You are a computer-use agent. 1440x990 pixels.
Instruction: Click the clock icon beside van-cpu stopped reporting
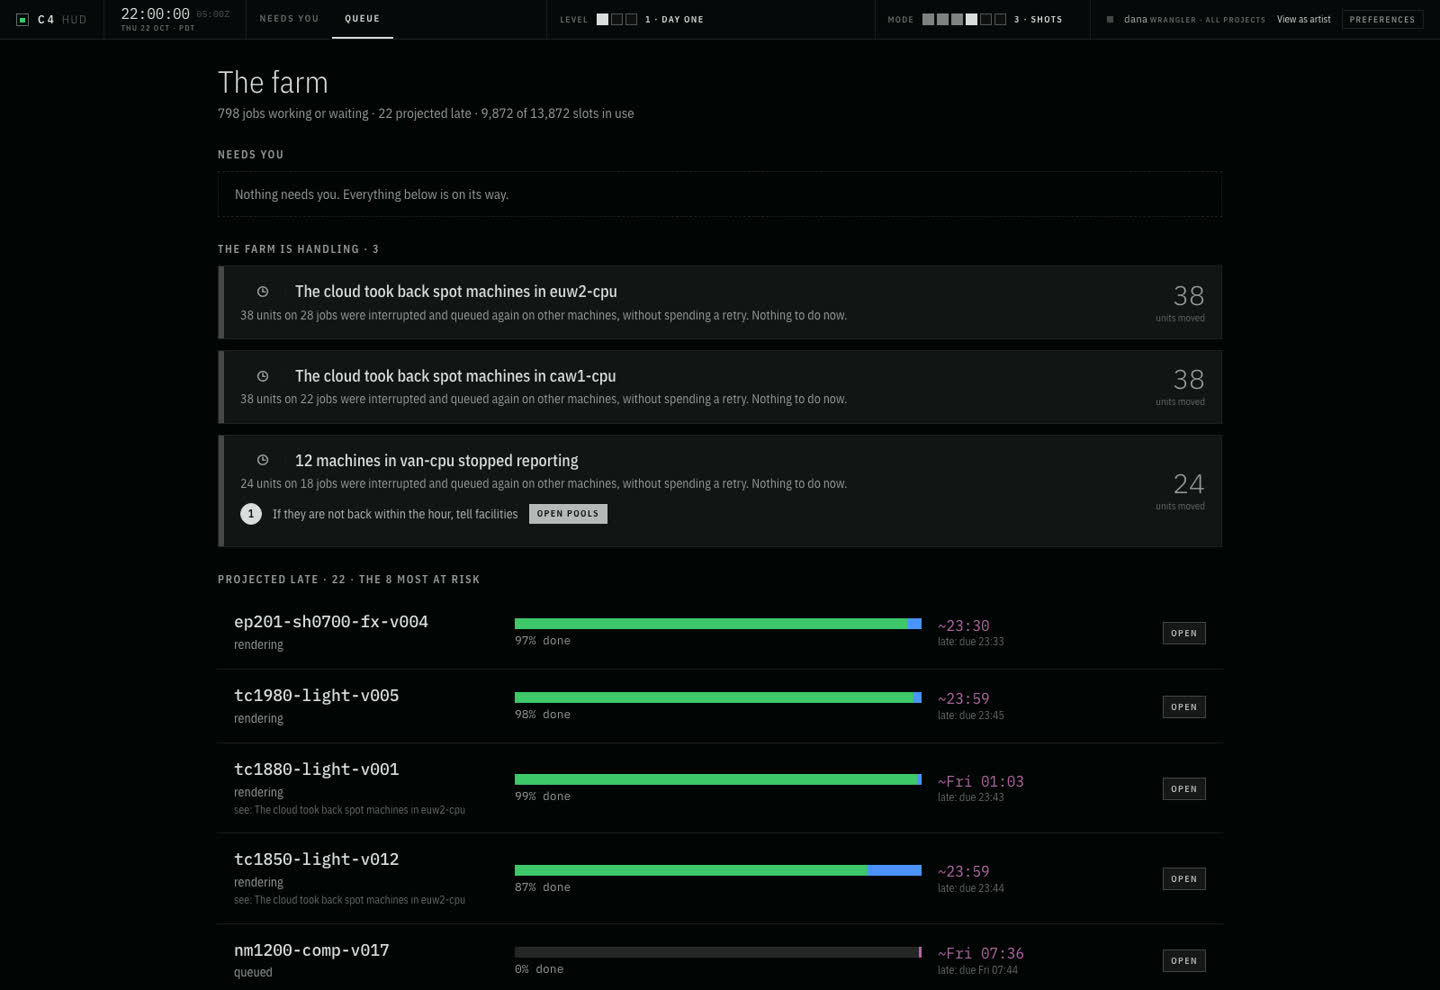click(x=263, y=460)
